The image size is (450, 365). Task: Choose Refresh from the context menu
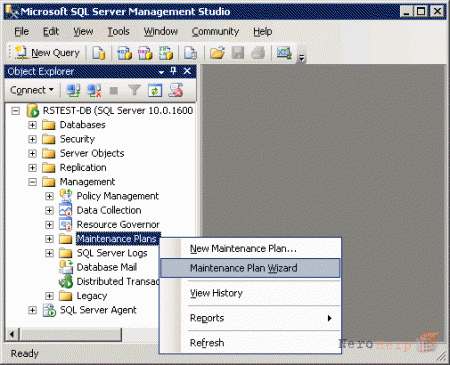250,343
